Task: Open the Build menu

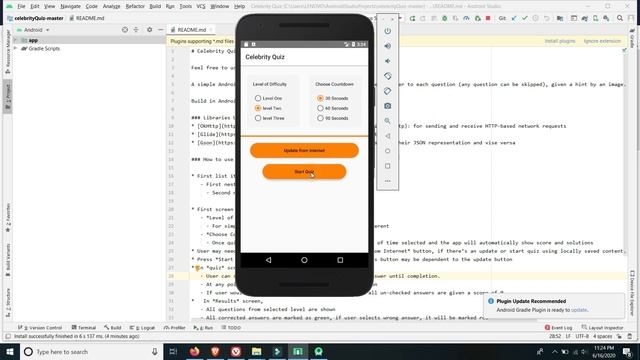Action: [155, 7]
